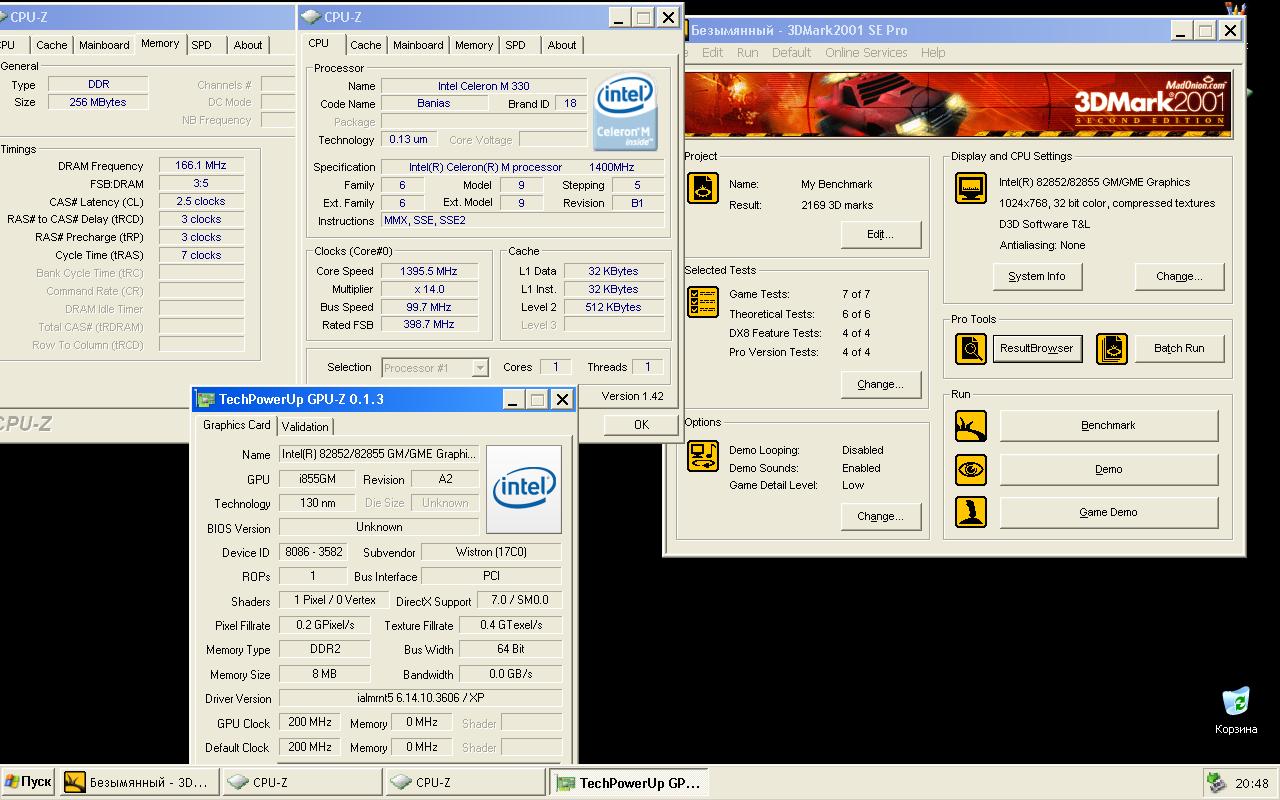Open the Edit menu in 3DMark
The image size is (1280, 800).
712,53
